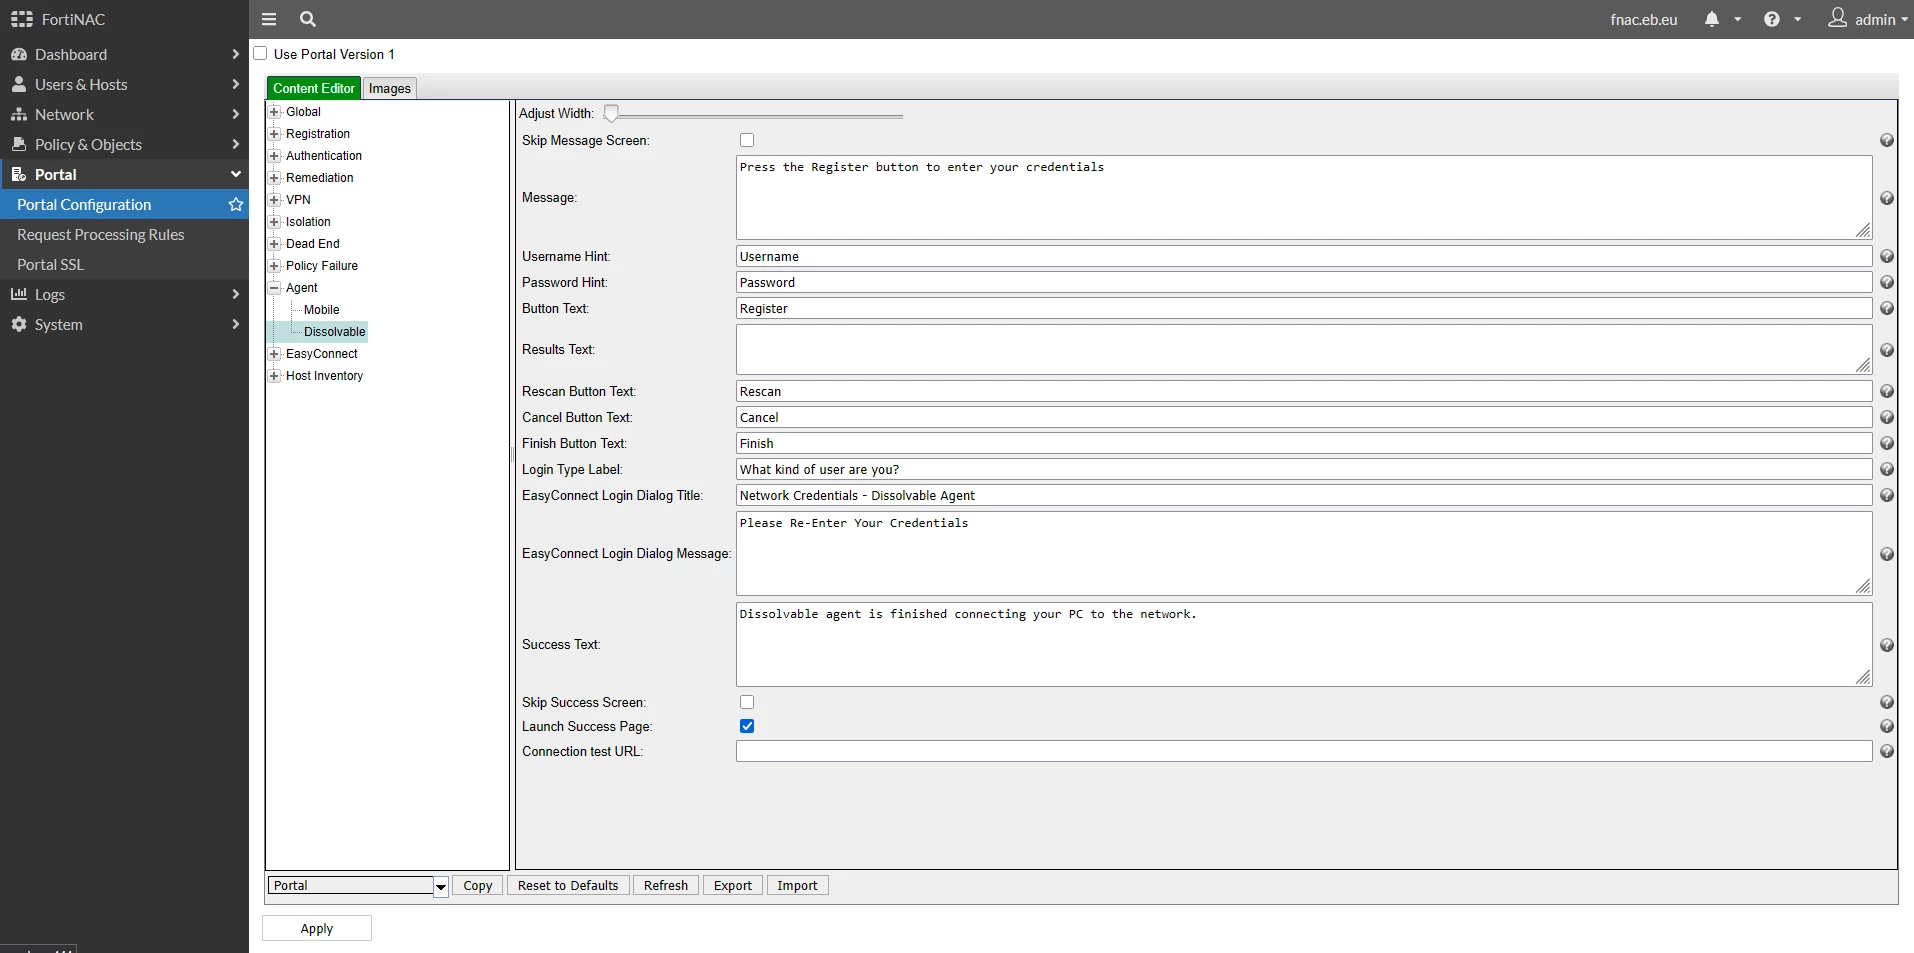The image size is (1914, 953).
Task: Click the Isolation tree label
Action: tap(308, 222)
